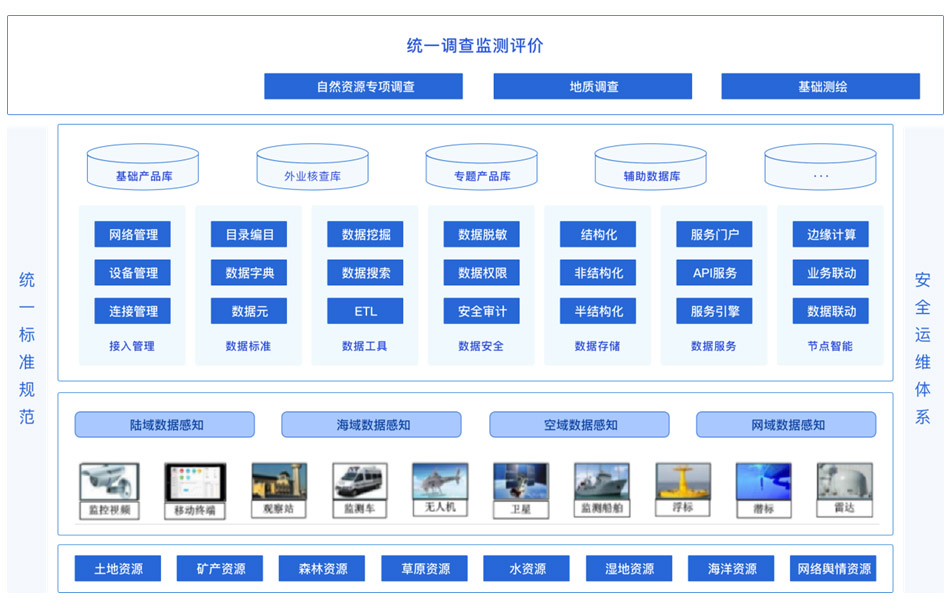The image size is (951, 616).
Task: Select the 潜标 submerged buoy icon
Action: pos(763,483)
